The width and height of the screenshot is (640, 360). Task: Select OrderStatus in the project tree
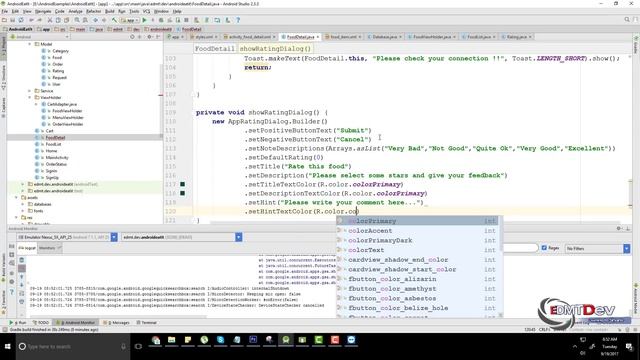tap(56, 164)
